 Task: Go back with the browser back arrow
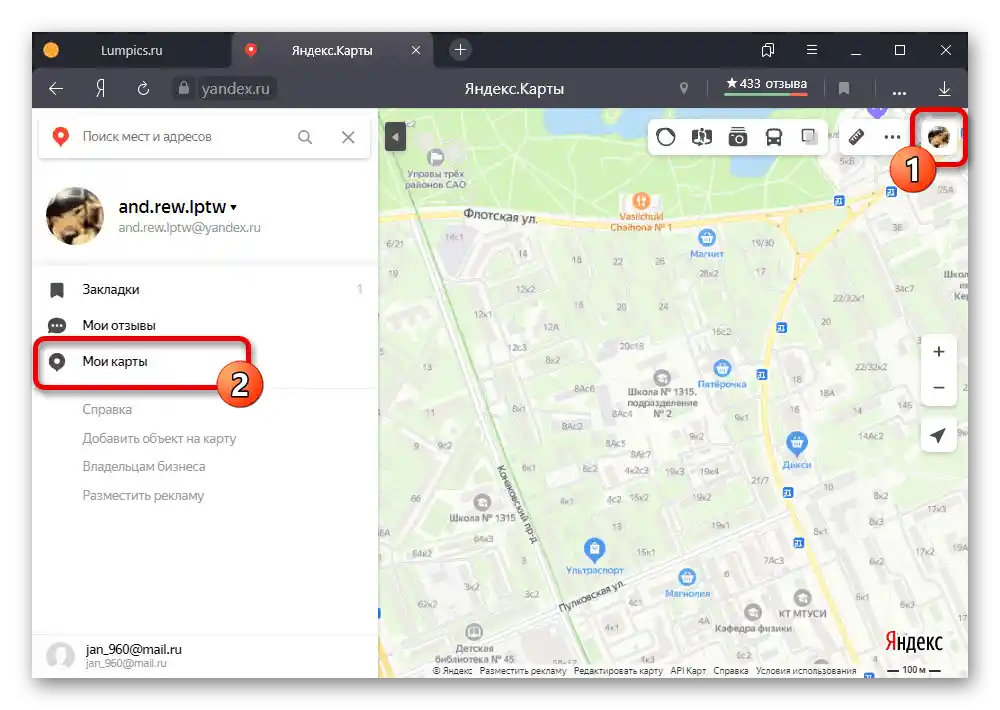(56, 89)
